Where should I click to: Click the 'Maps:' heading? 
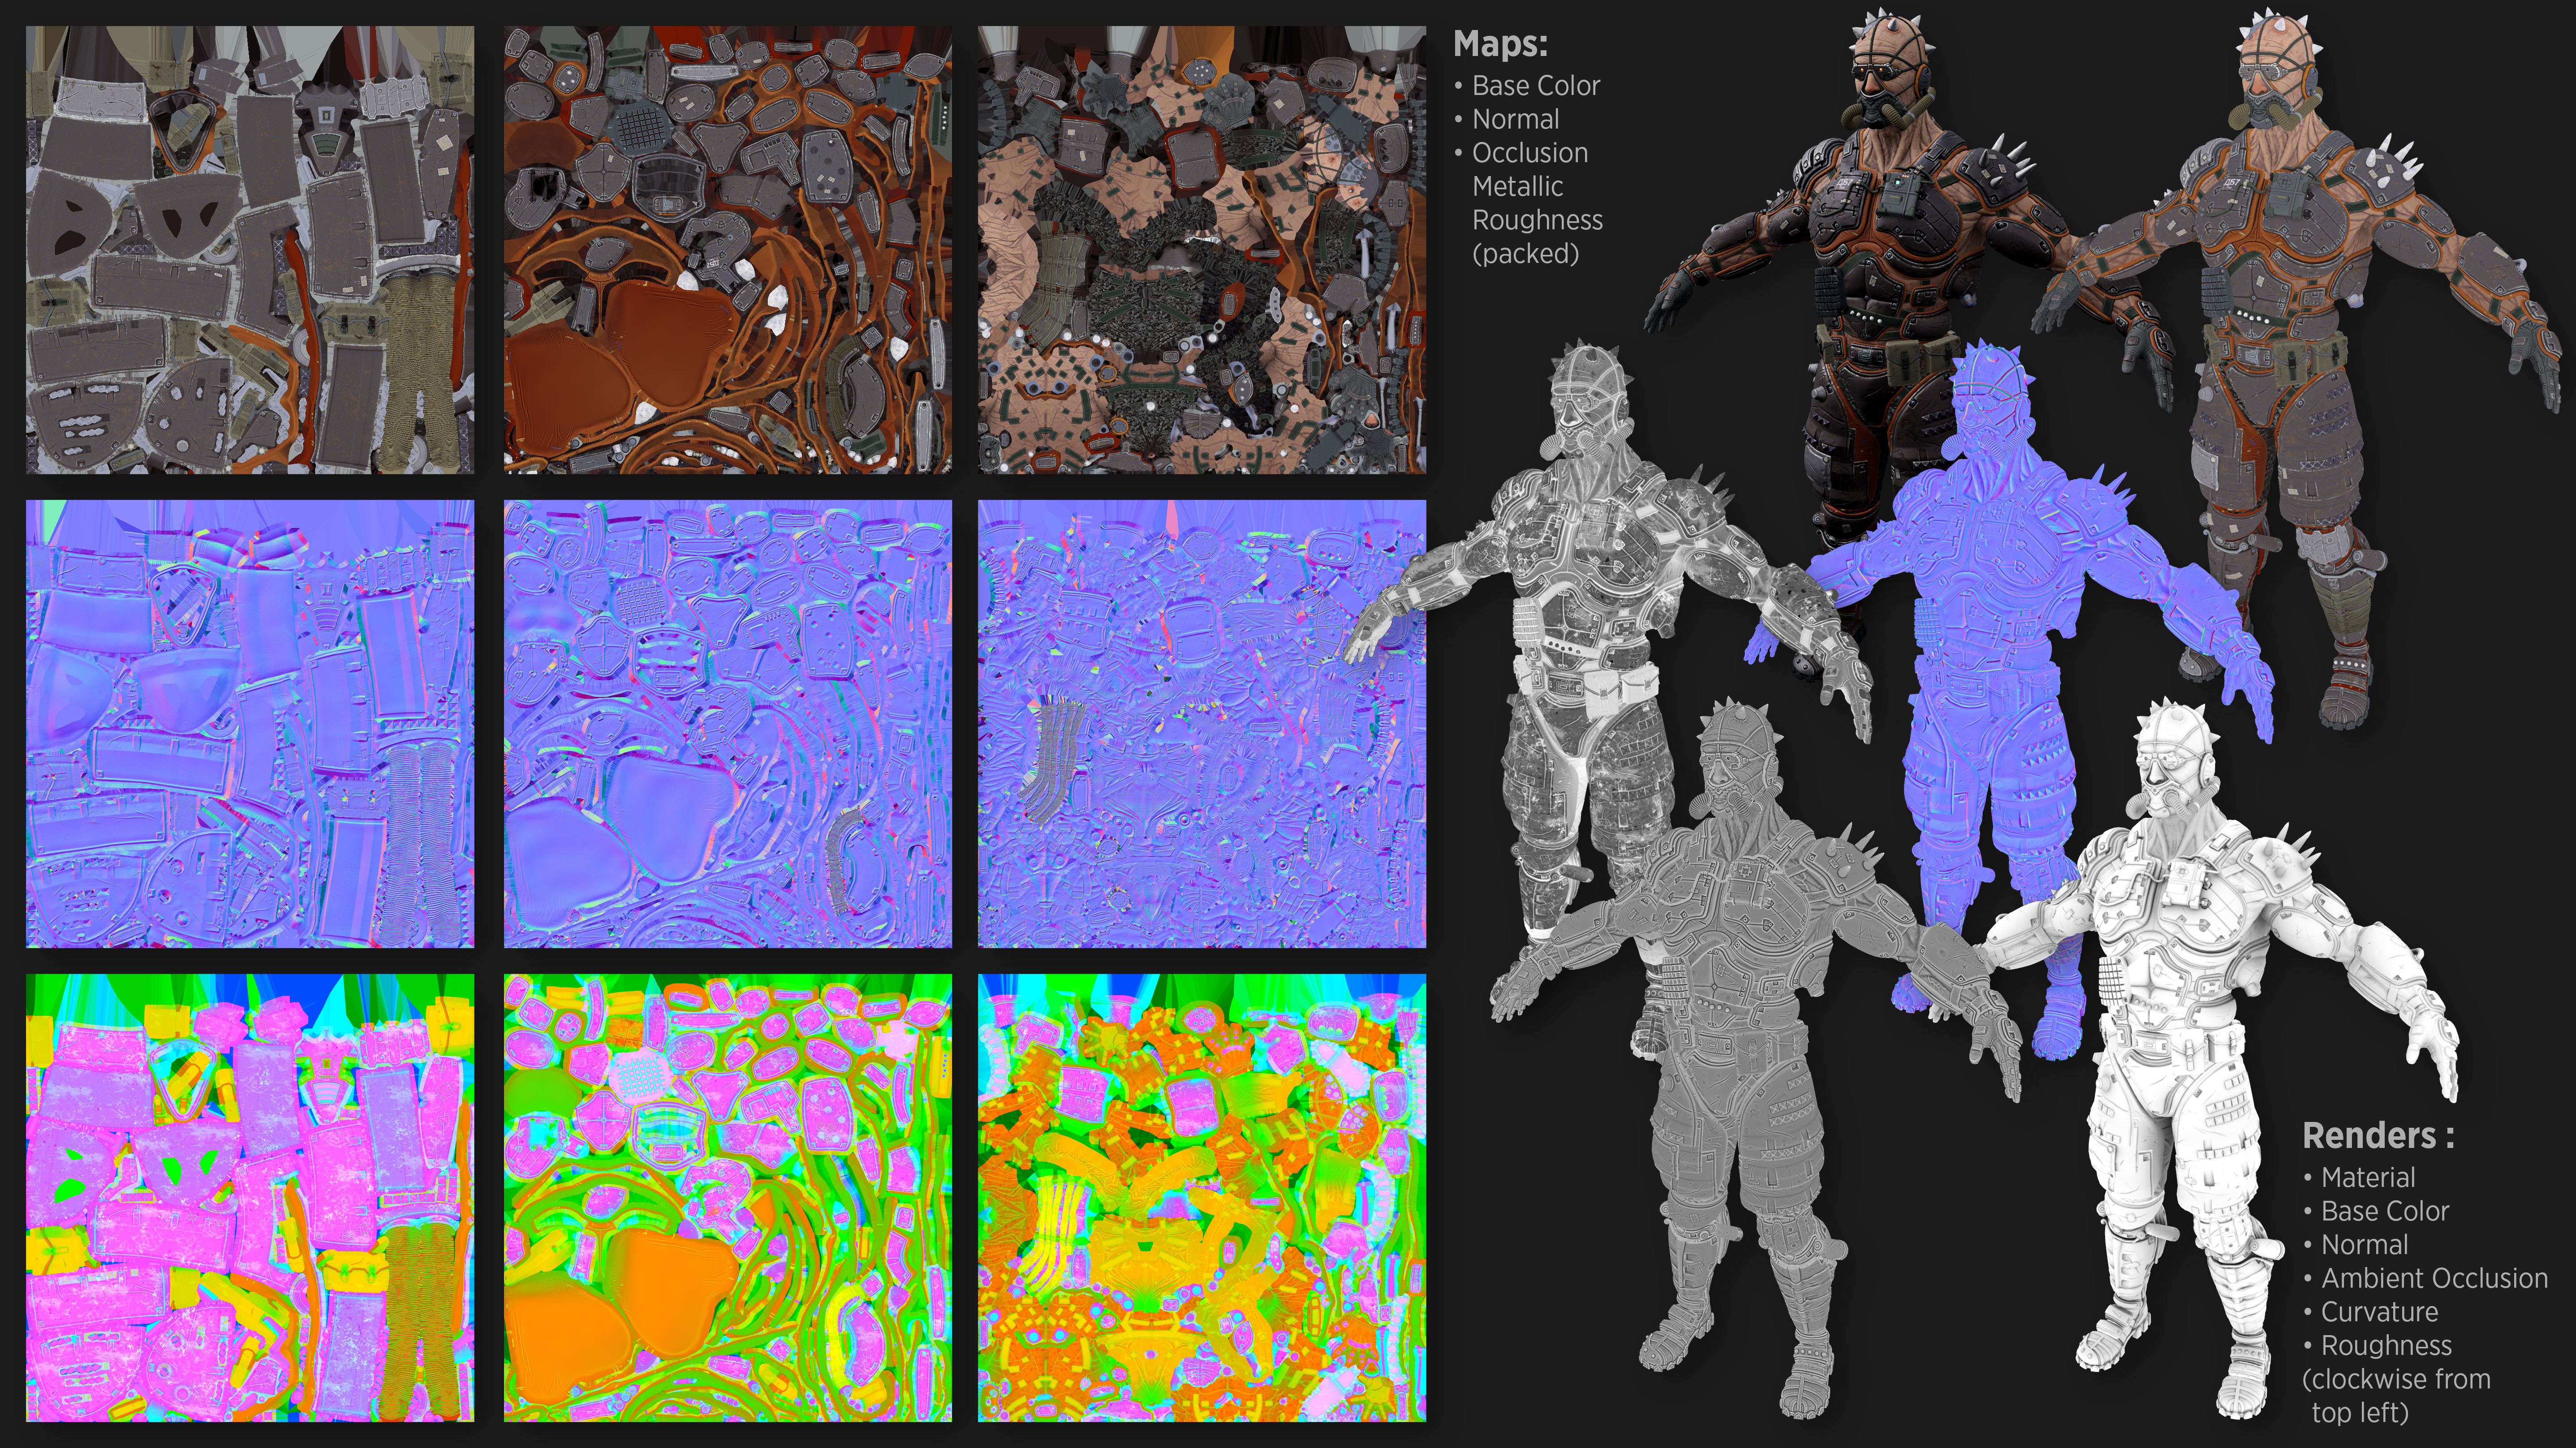coord(1500,44)
